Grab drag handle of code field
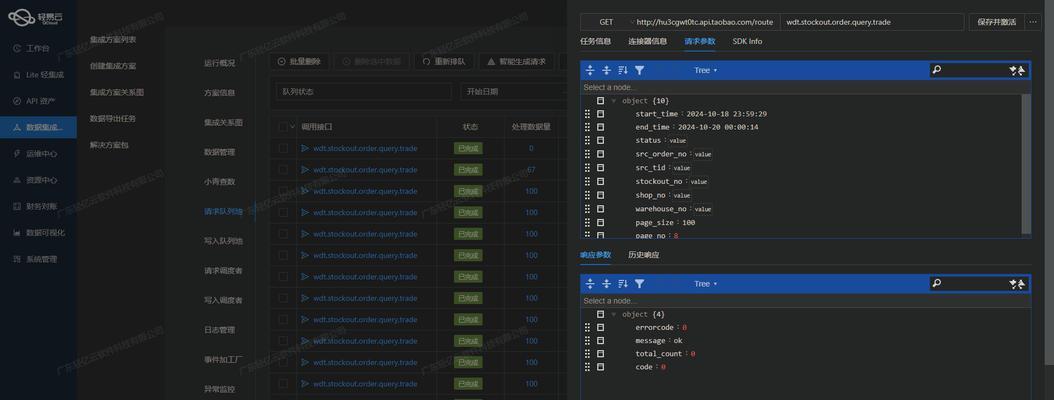The width and height of the screenshot is (1054, 400). coord(587,367)
